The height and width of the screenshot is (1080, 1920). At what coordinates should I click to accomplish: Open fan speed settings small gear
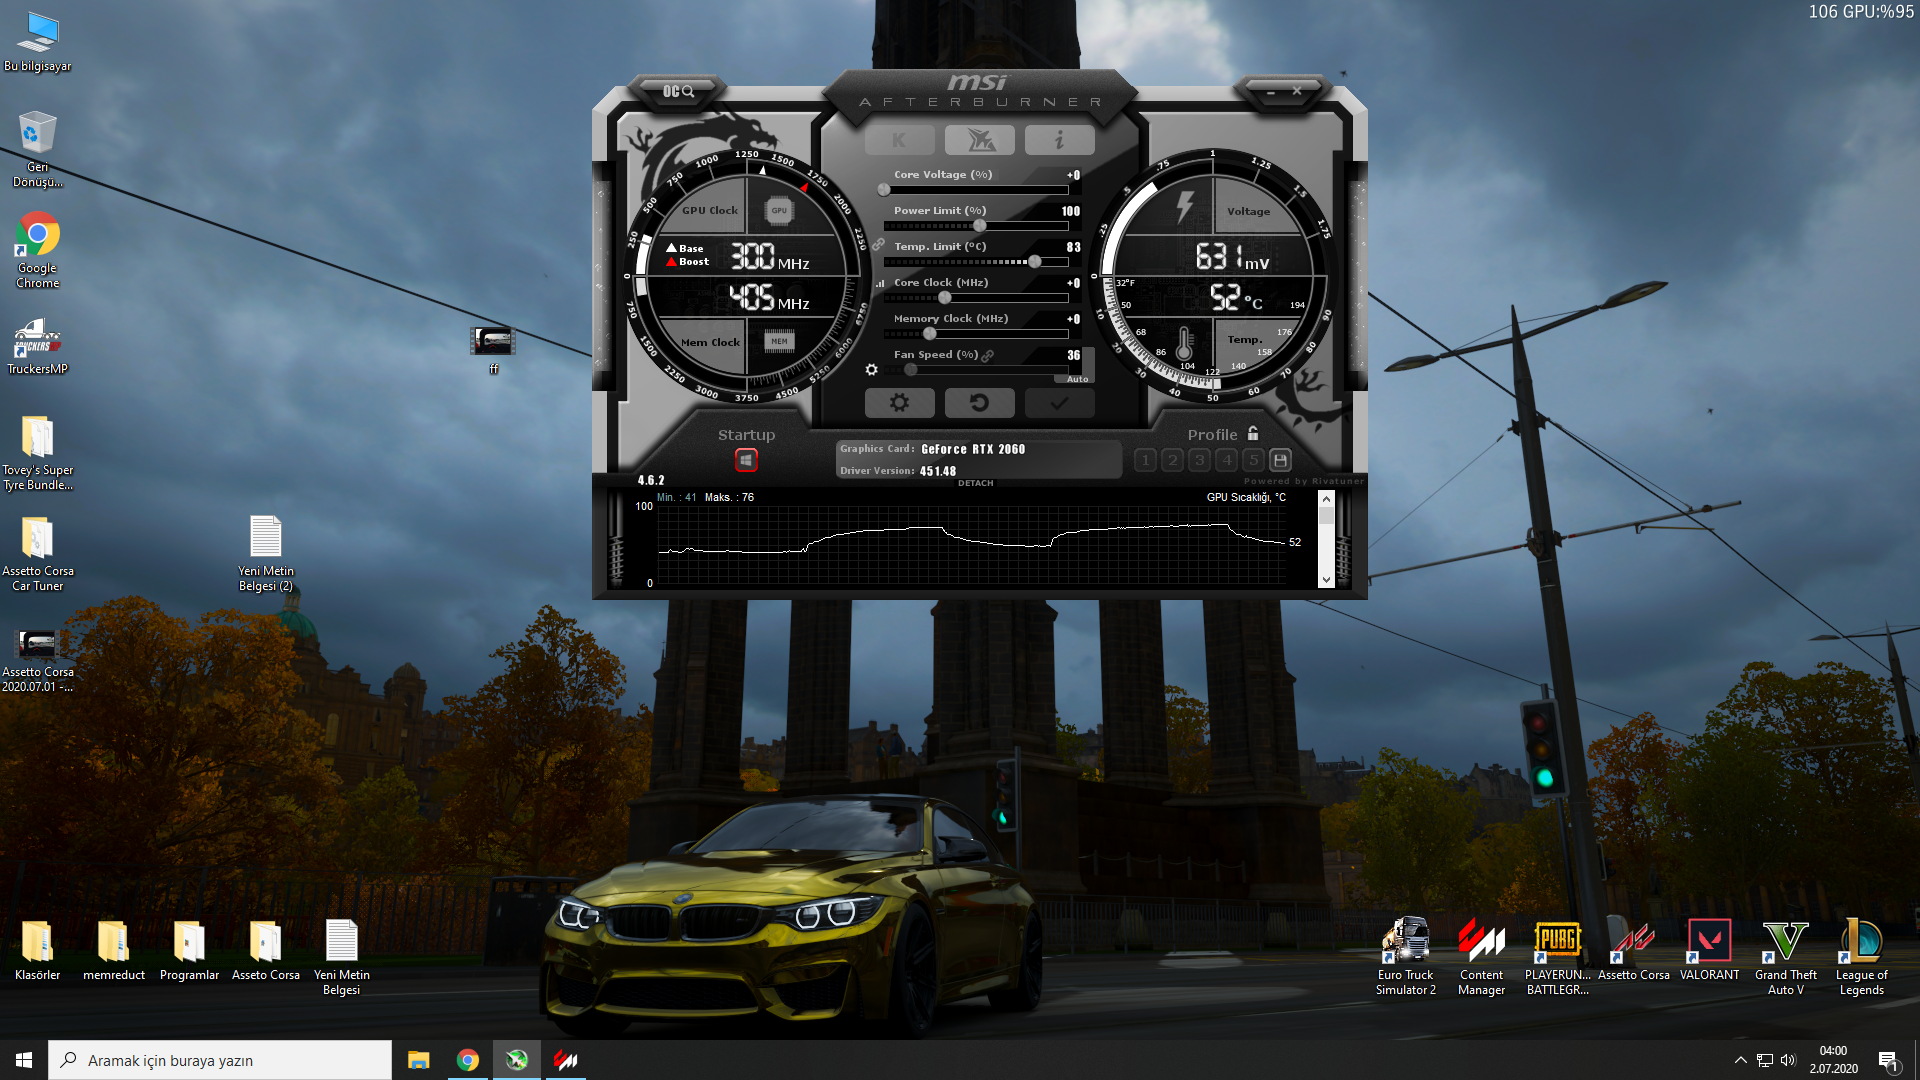[871, 370]
